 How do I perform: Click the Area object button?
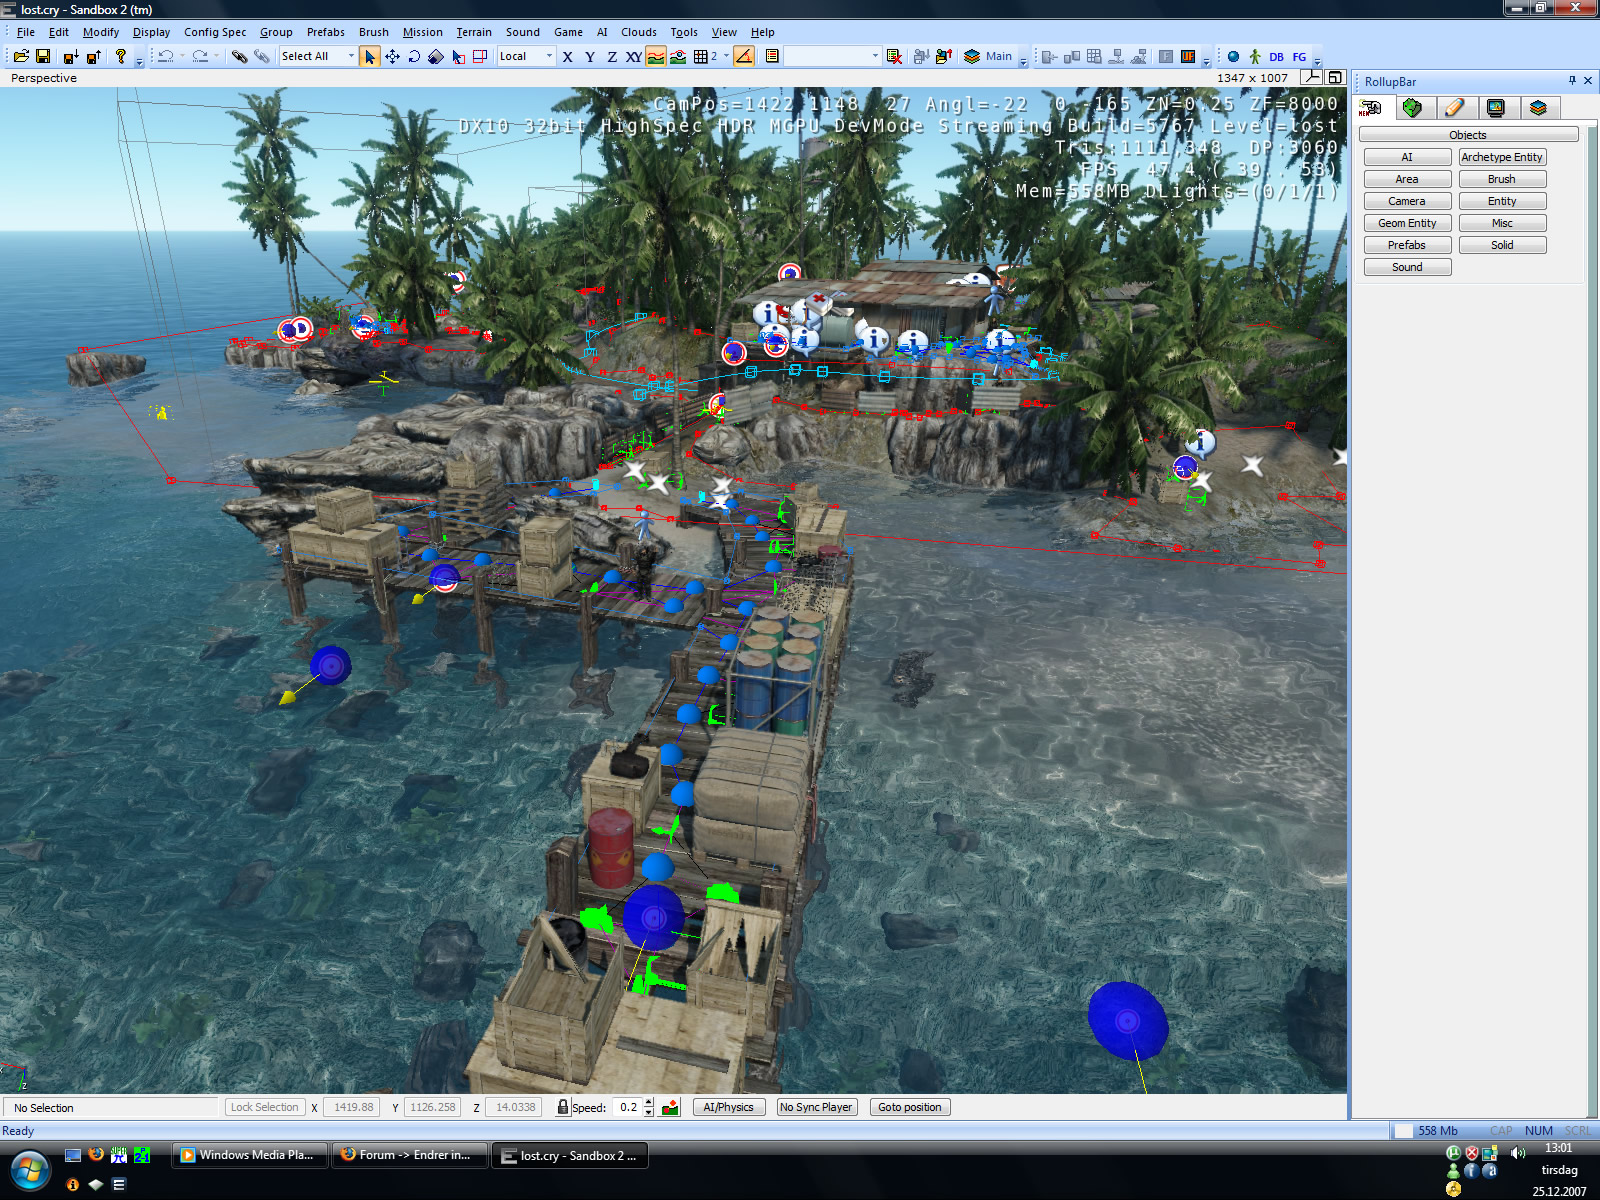(1407, 179)
